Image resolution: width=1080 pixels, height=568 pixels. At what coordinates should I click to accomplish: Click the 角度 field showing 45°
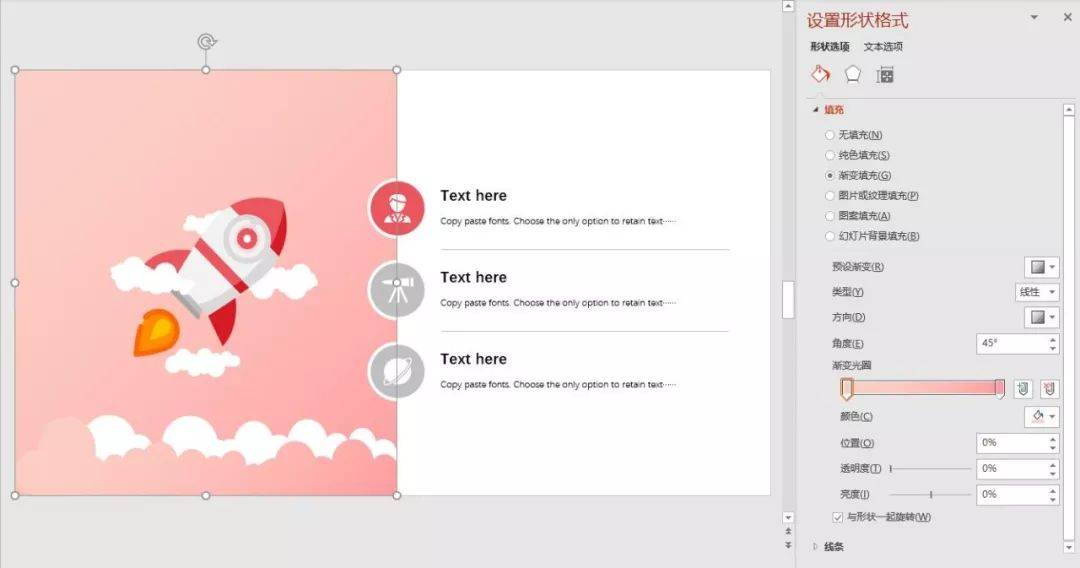coord(1012,344)
